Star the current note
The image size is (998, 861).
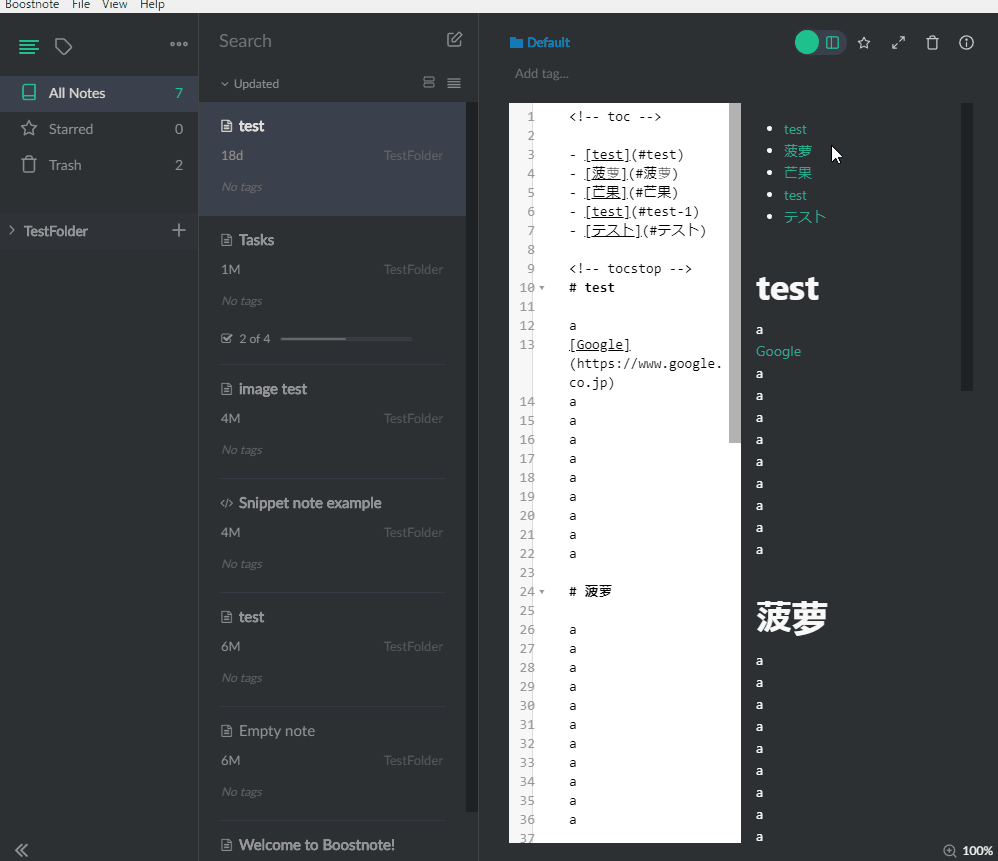tap(864, 43)
